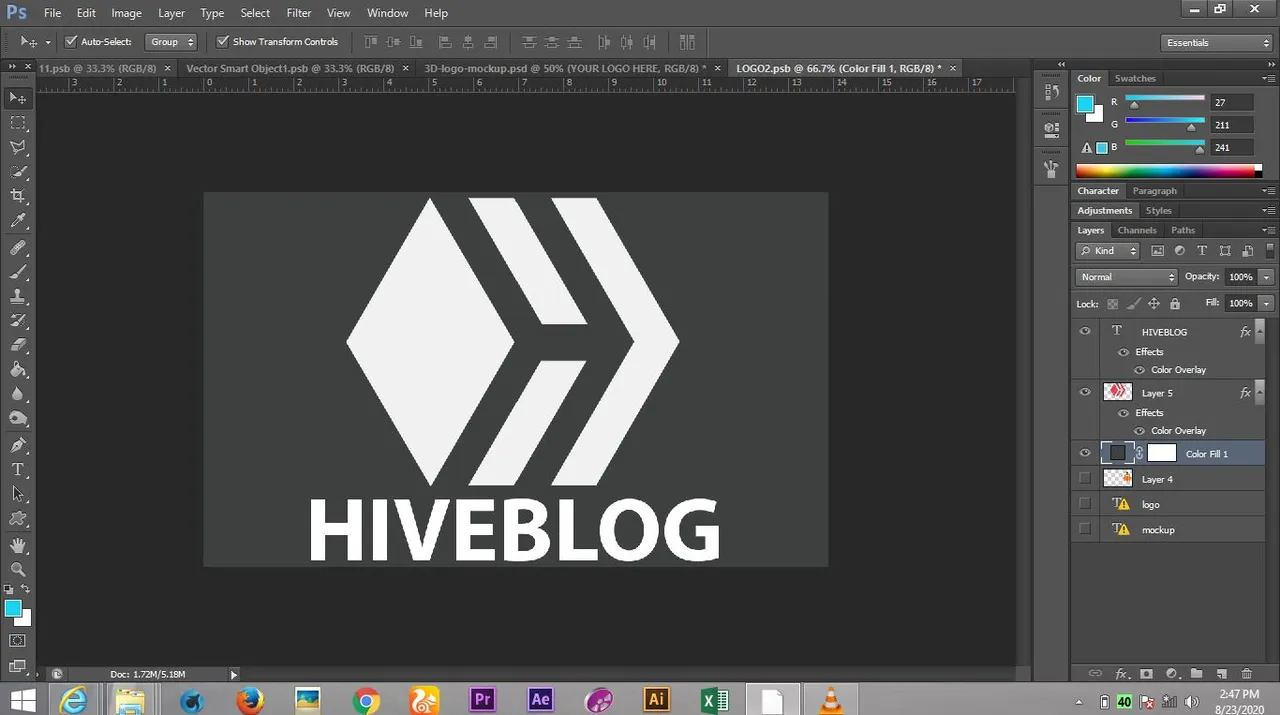Open the Normal blend mode dropdown
1280x715 pixels.
click(x=1127, y=277)
